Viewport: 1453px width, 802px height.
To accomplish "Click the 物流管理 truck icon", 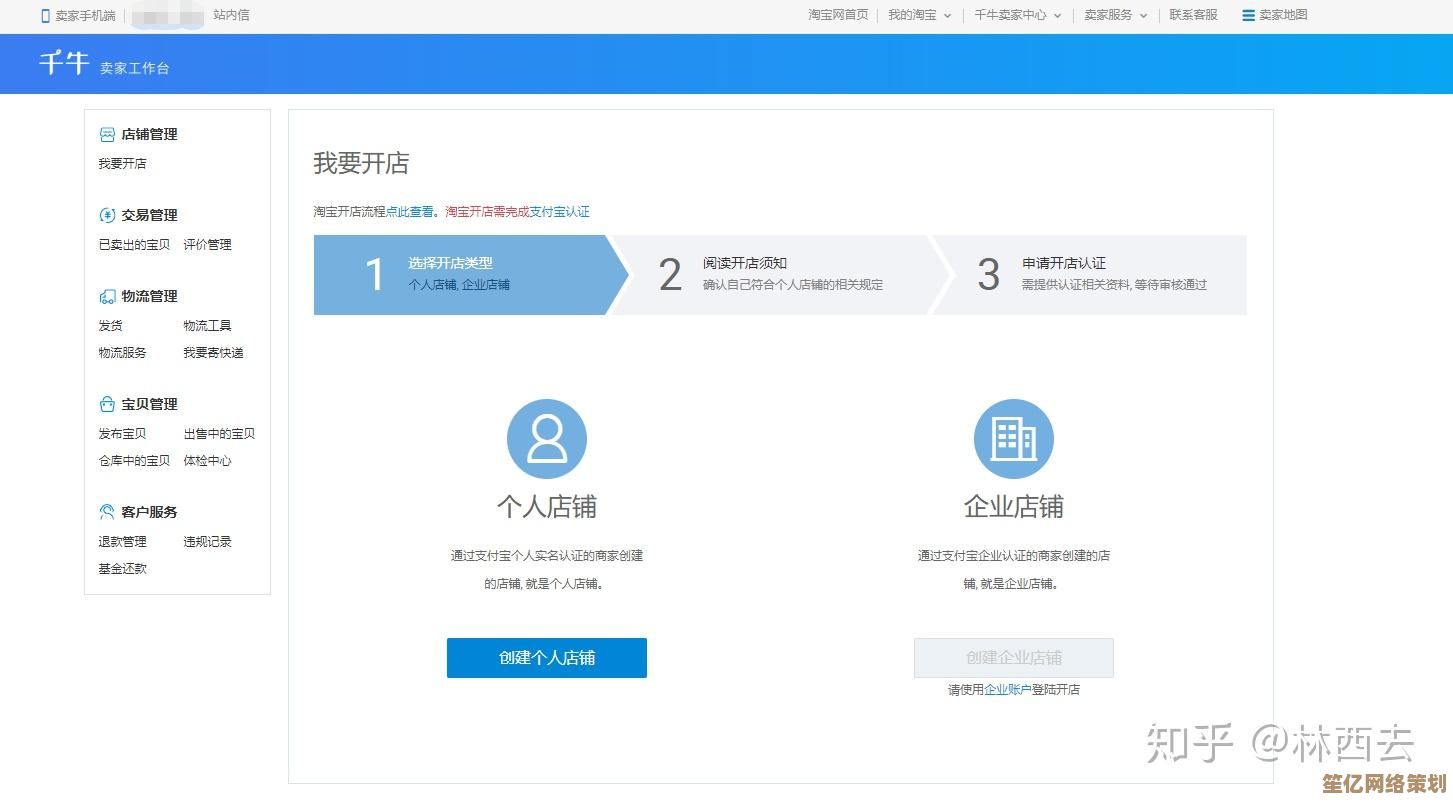I will click(107, 297).
